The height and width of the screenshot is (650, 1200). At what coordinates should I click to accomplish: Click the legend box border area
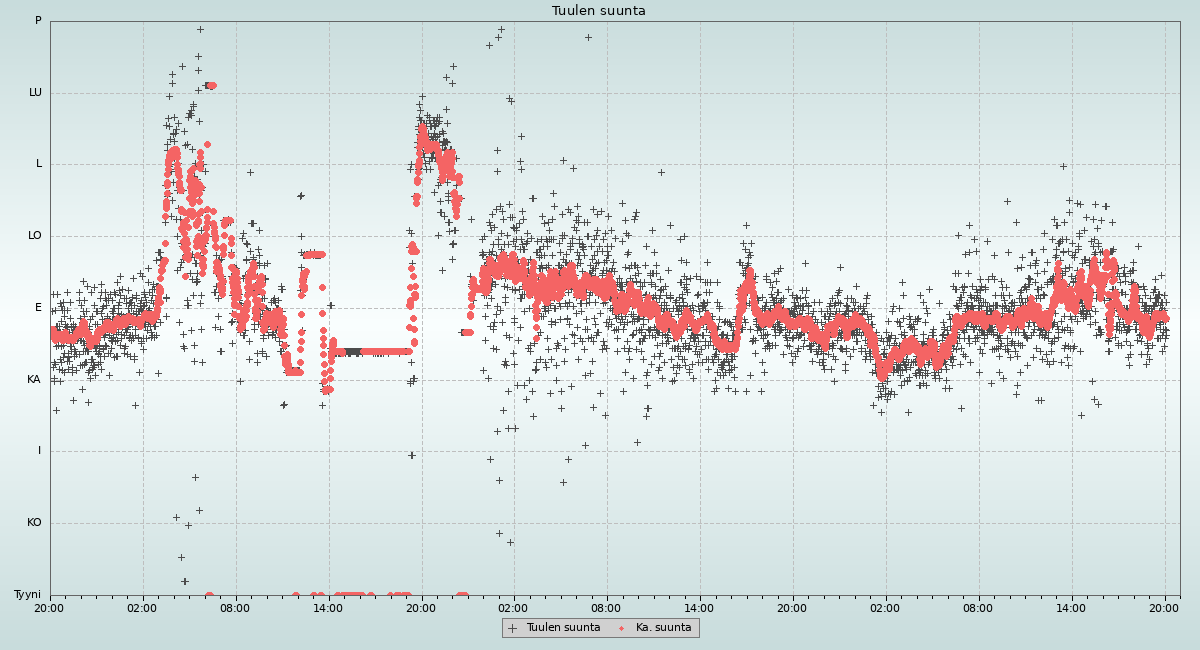(x=600, y=619)
